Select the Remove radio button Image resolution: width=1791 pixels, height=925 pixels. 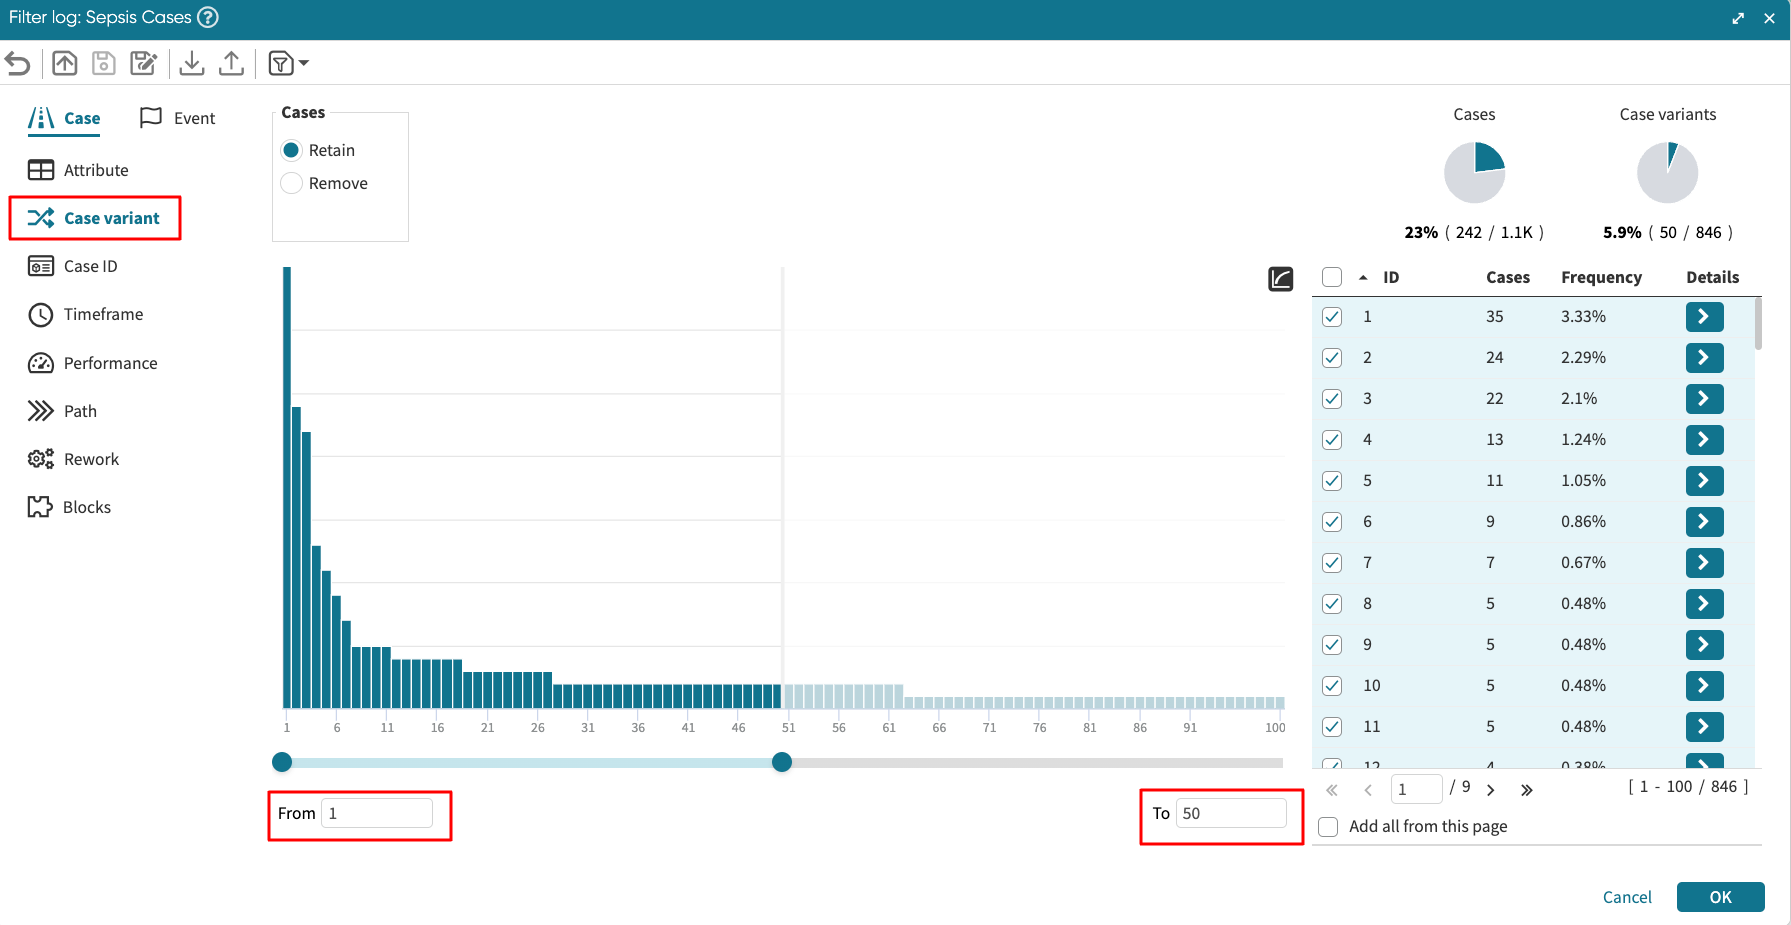click(292, 183)
